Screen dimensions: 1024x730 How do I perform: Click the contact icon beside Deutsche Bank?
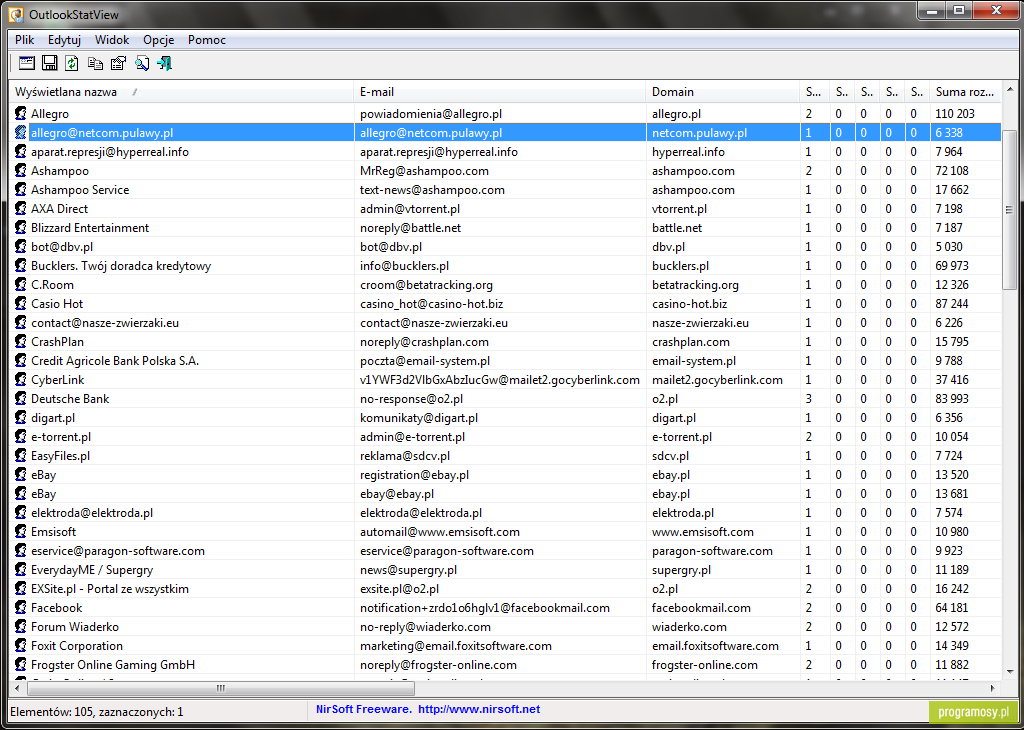(21, 398)
